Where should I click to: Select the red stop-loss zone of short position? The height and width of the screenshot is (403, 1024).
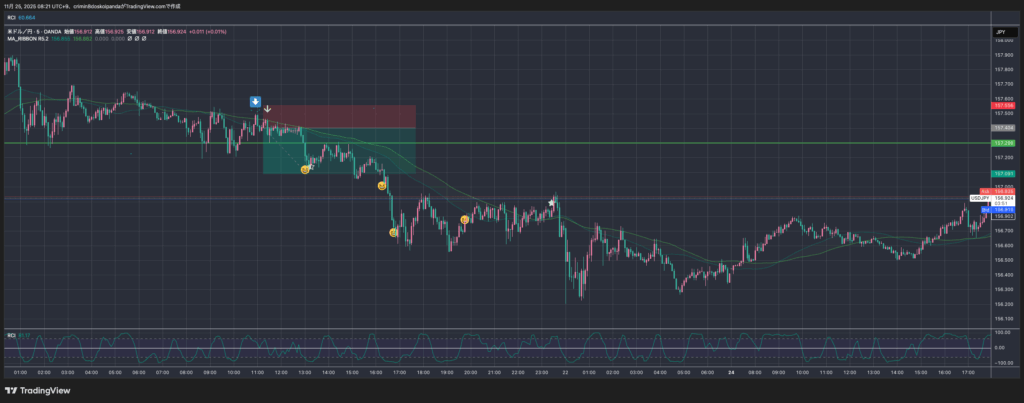(339, 116)
